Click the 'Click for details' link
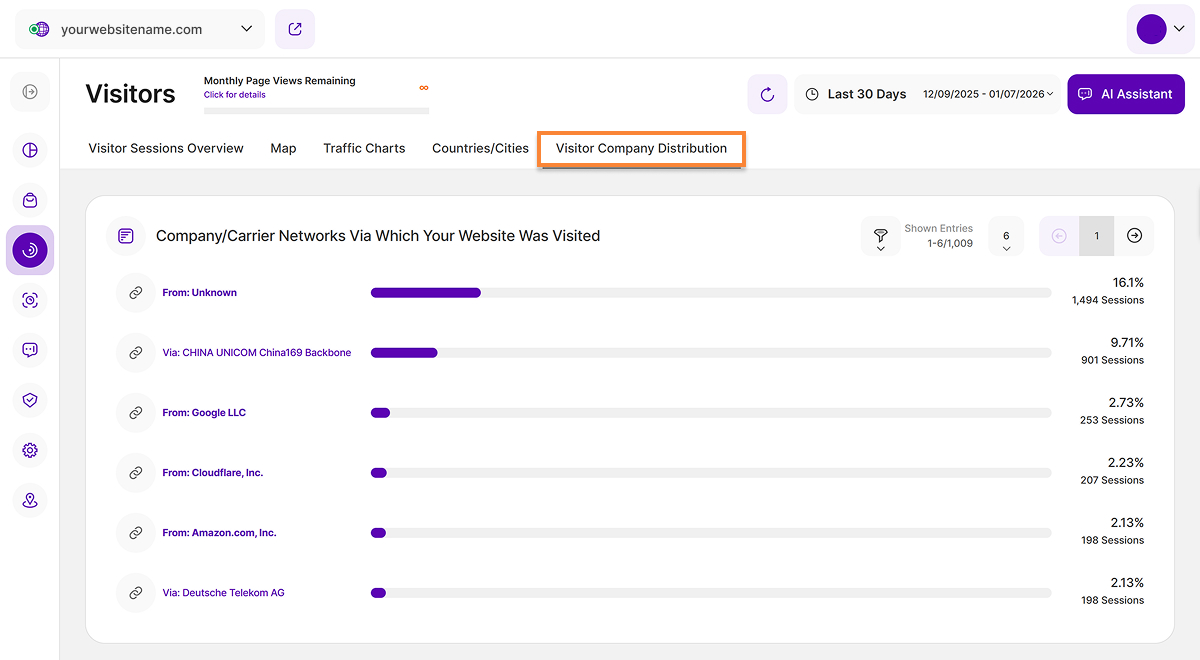The width and height of the screenshot is (1200, 660). 235,95
